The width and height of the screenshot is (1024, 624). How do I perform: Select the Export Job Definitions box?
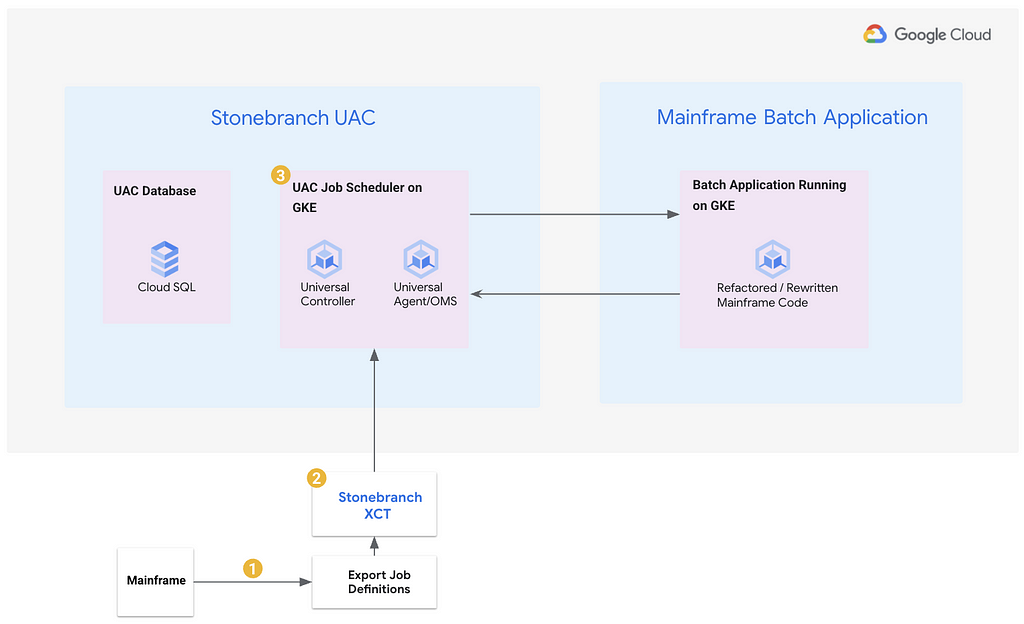[374, 582]
